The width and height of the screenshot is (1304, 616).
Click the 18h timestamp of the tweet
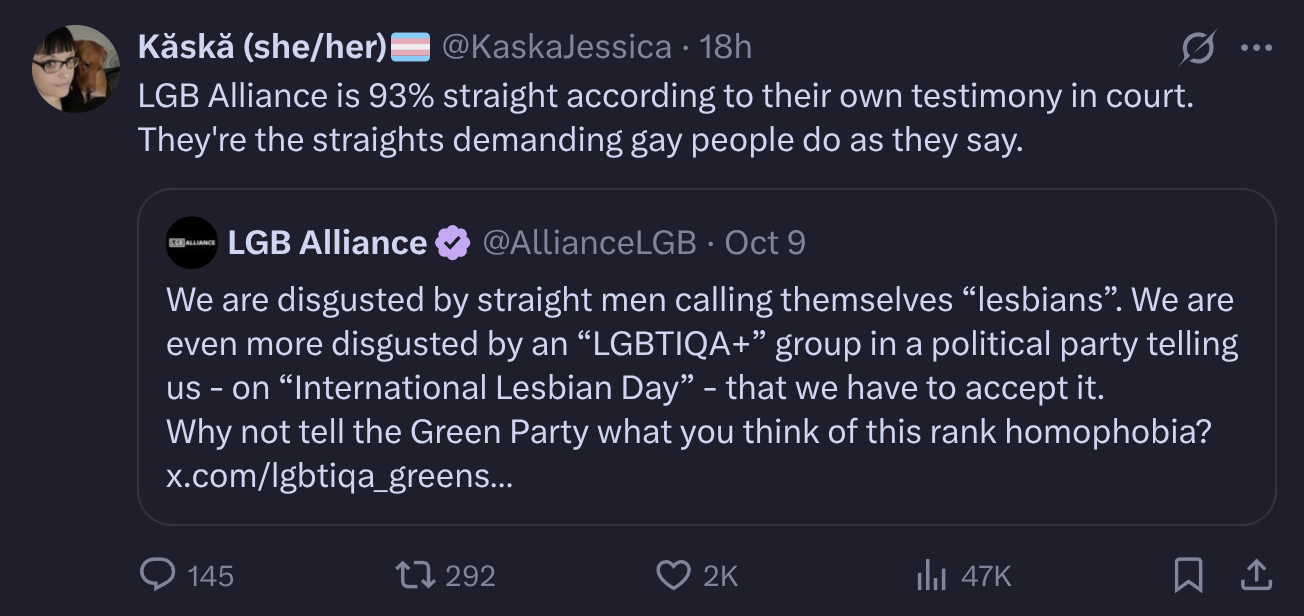click(725, 46)
